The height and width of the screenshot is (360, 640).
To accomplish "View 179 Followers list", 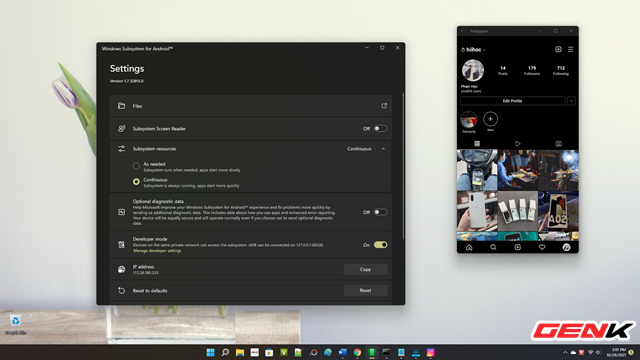I will [x=532, y=71].
